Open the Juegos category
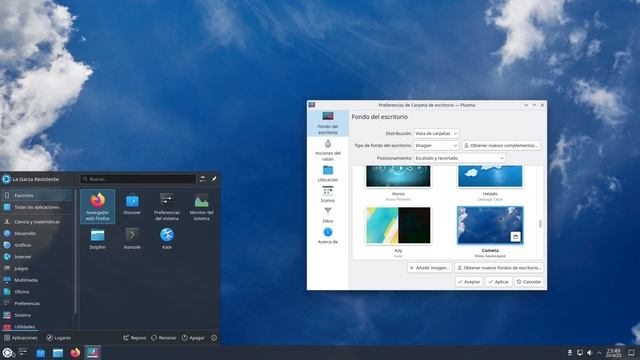This screenshot has width=640, height=360. click(37, 269)
